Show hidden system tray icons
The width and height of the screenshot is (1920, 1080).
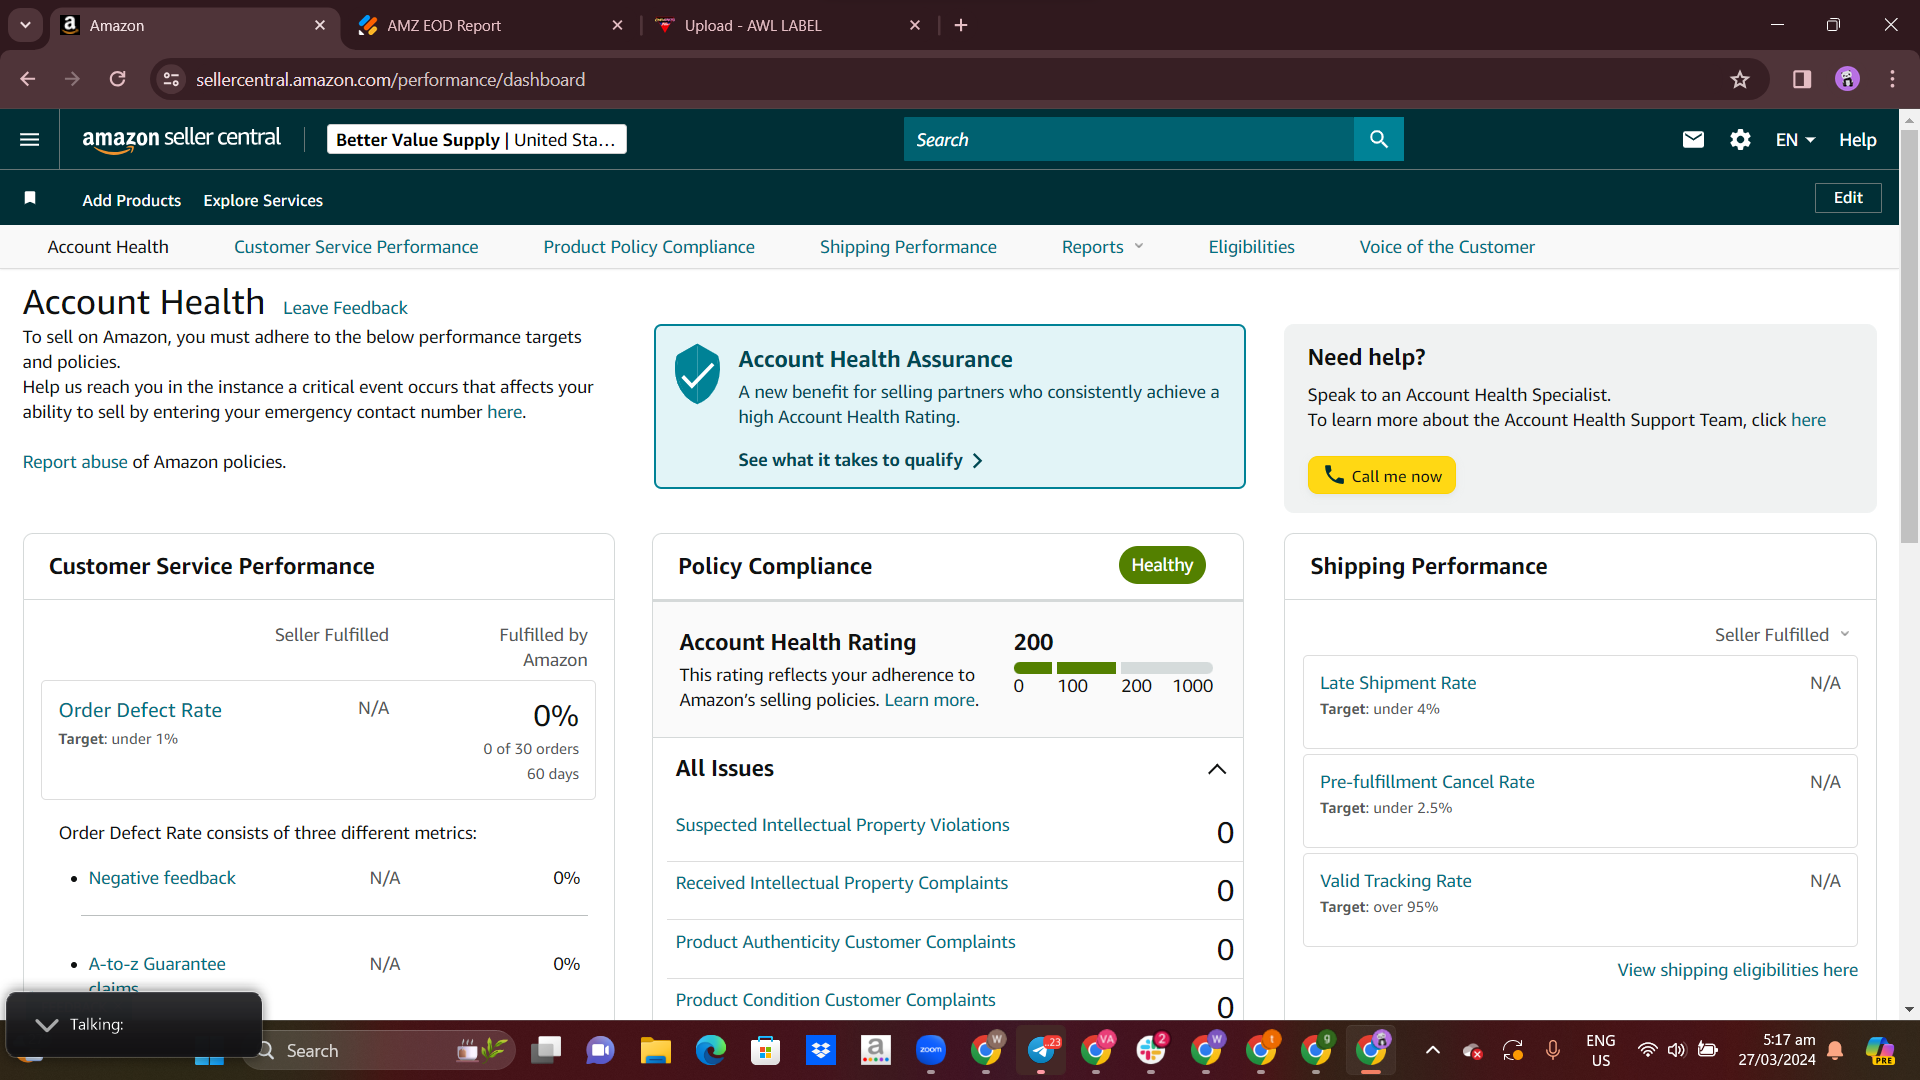1433,1050
